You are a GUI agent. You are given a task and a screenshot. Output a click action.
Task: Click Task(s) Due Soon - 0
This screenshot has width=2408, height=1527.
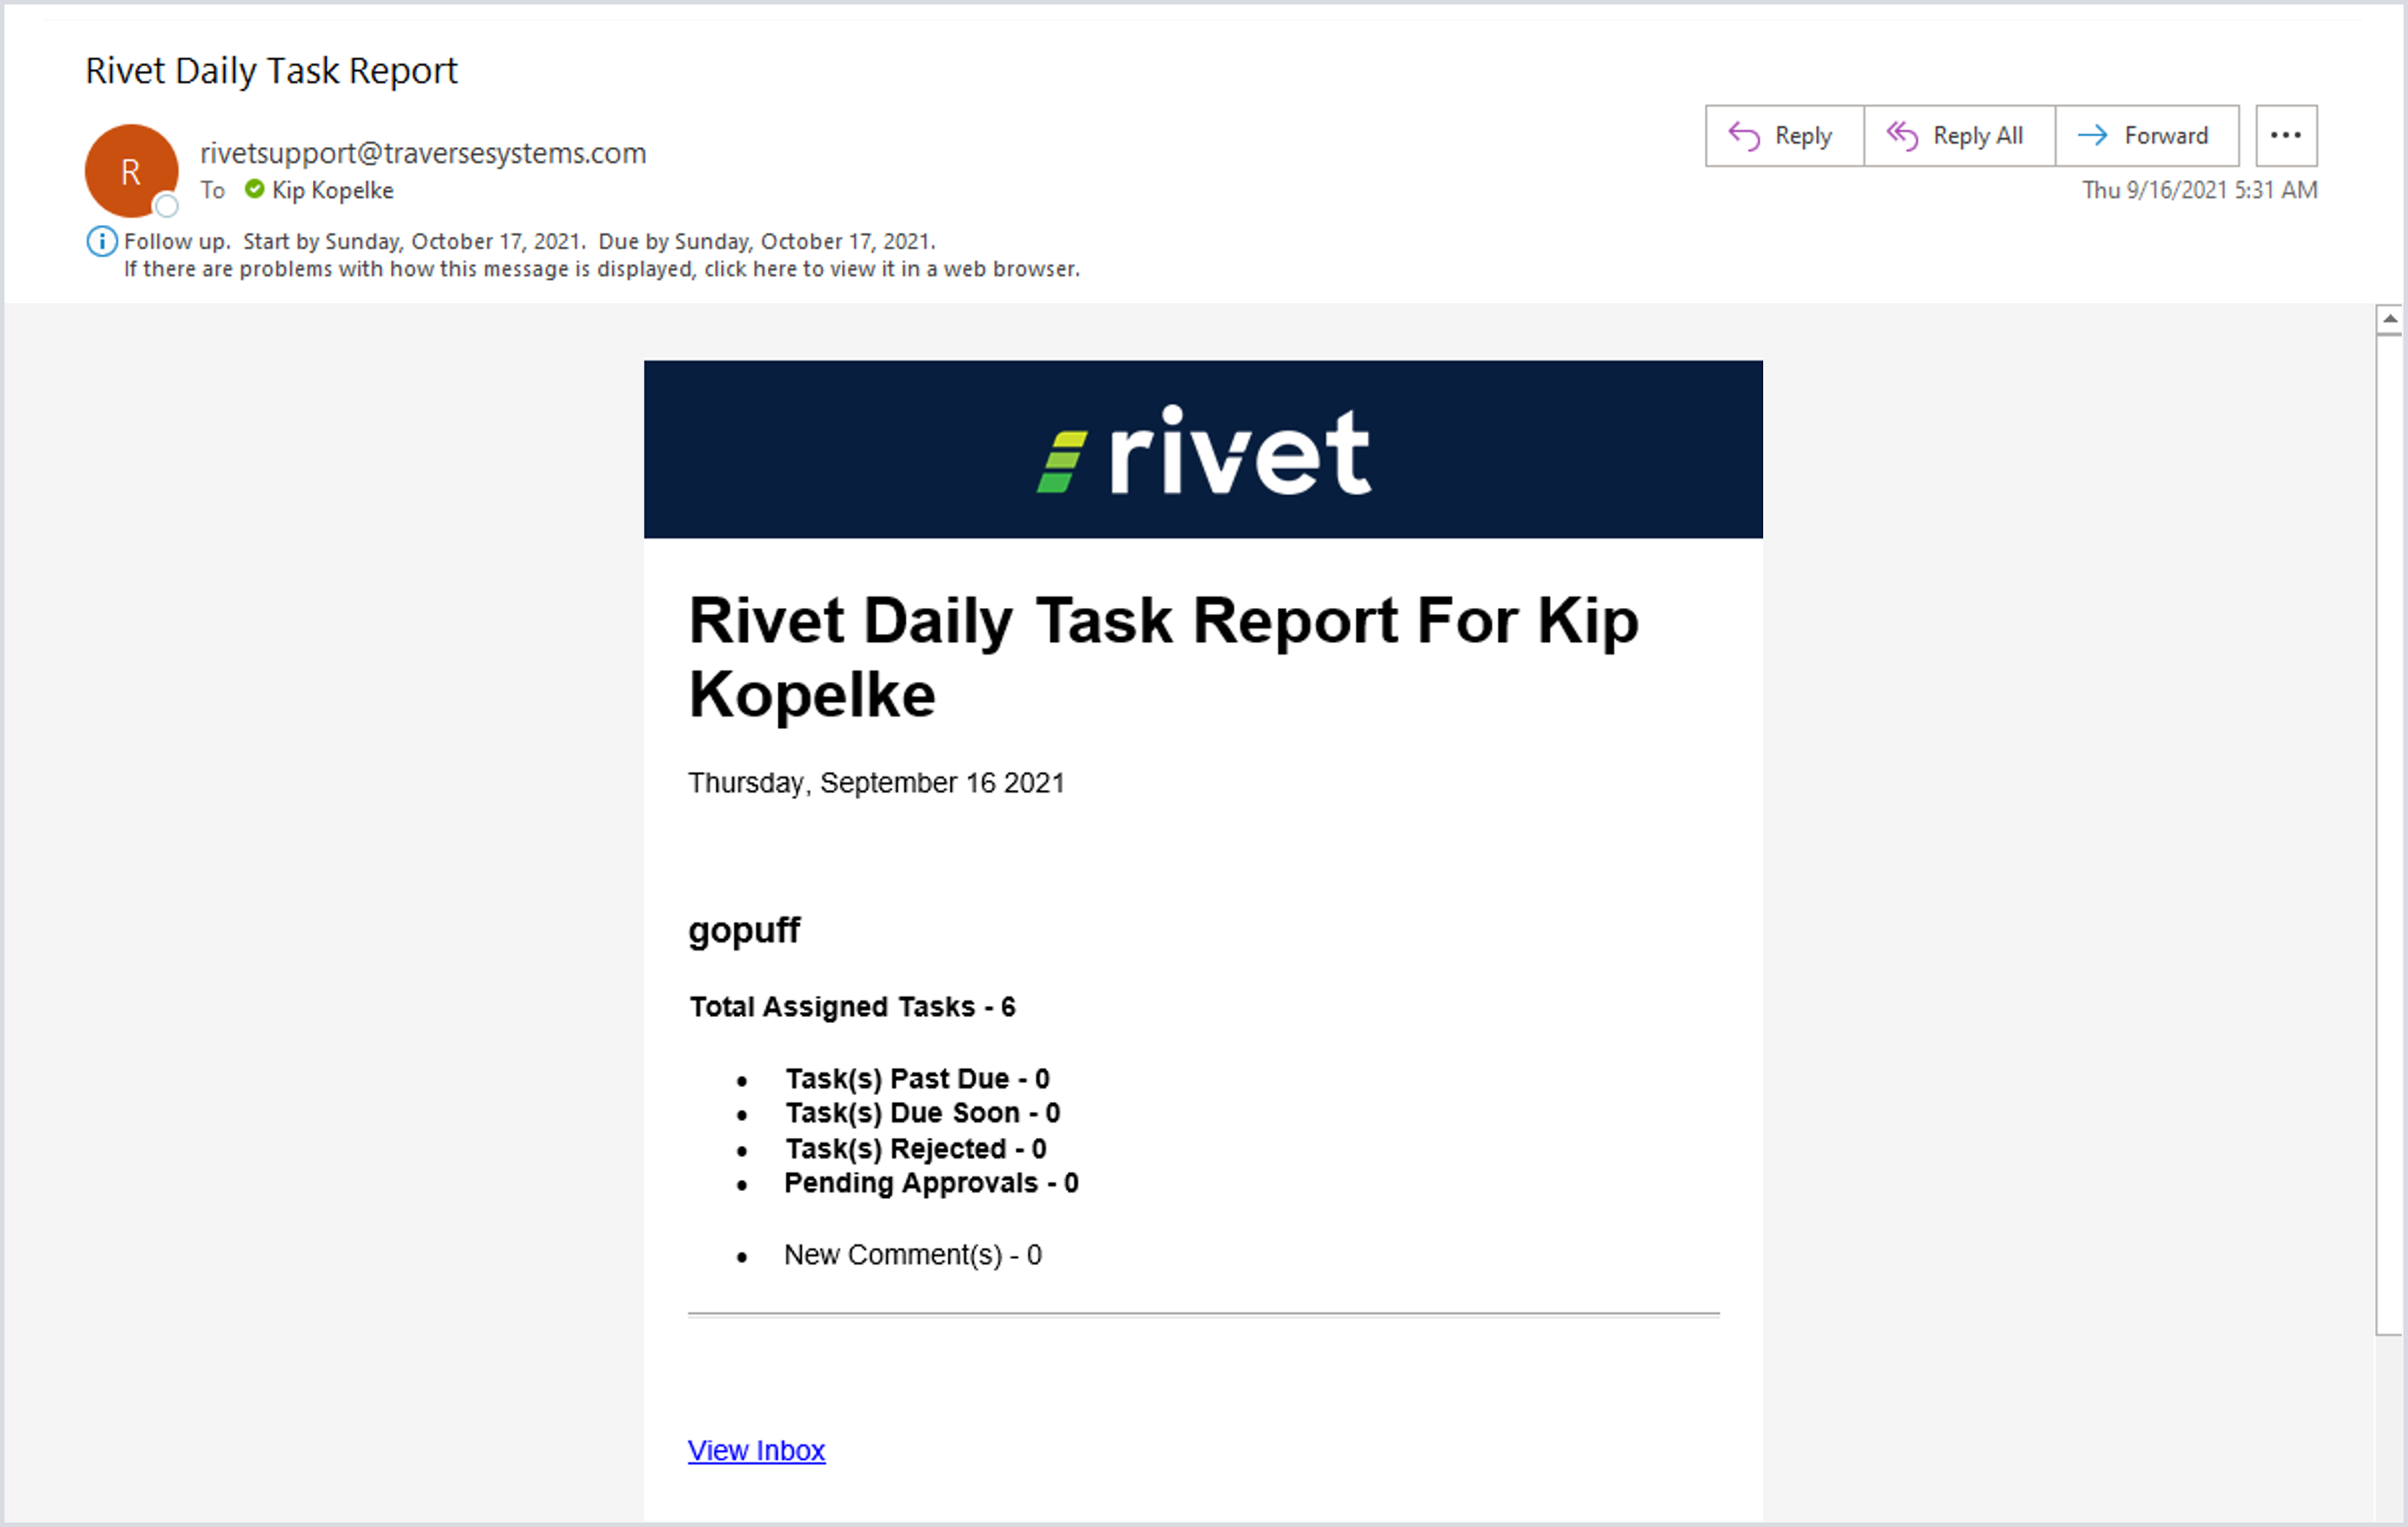point(922,1113)
